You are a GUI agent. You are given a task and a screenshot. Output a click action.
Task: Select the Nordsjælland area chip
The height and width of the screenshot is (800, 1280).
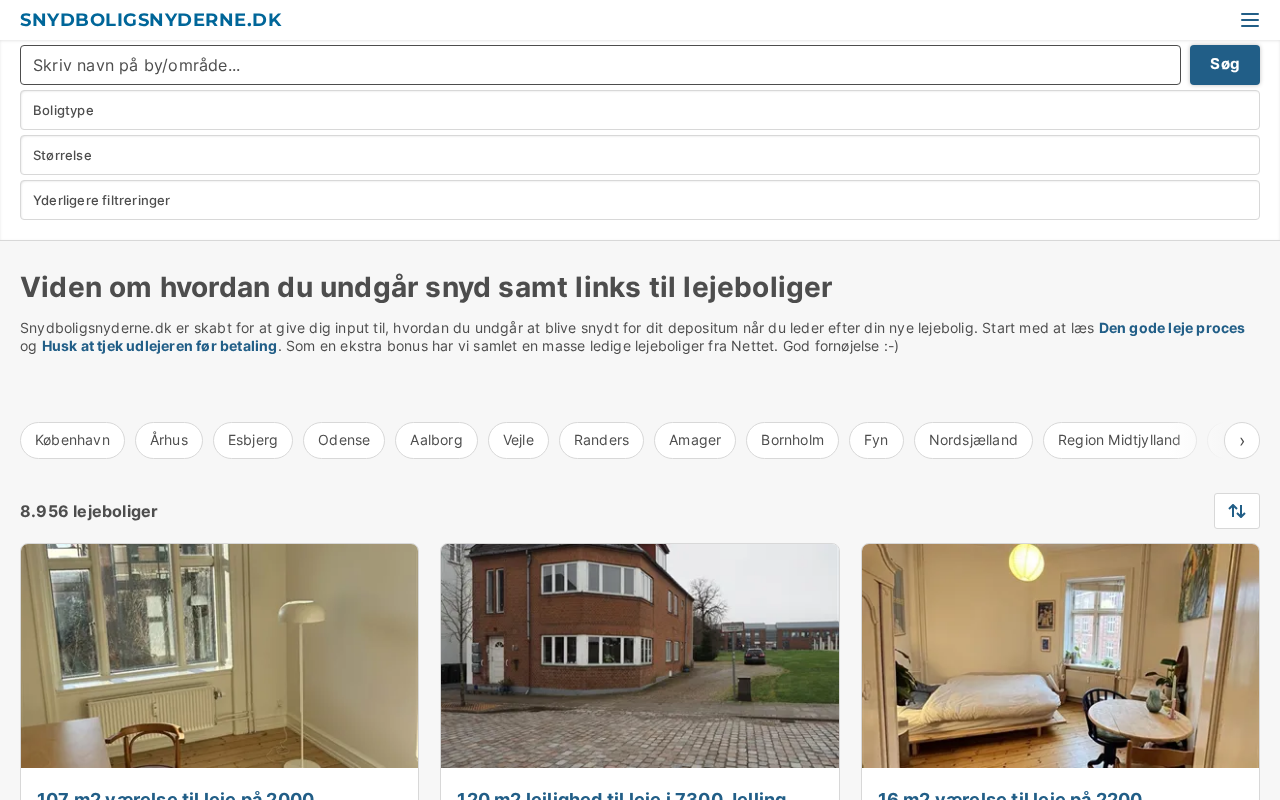[x=973, y=440]
